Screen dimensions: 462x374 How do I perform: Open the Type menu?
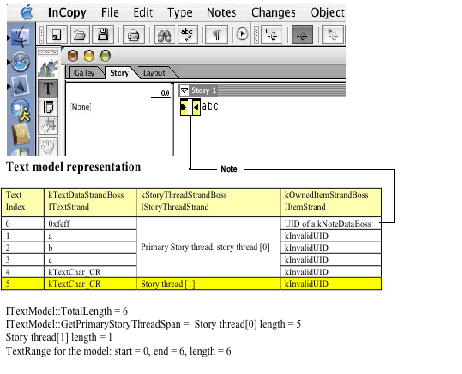180,13
